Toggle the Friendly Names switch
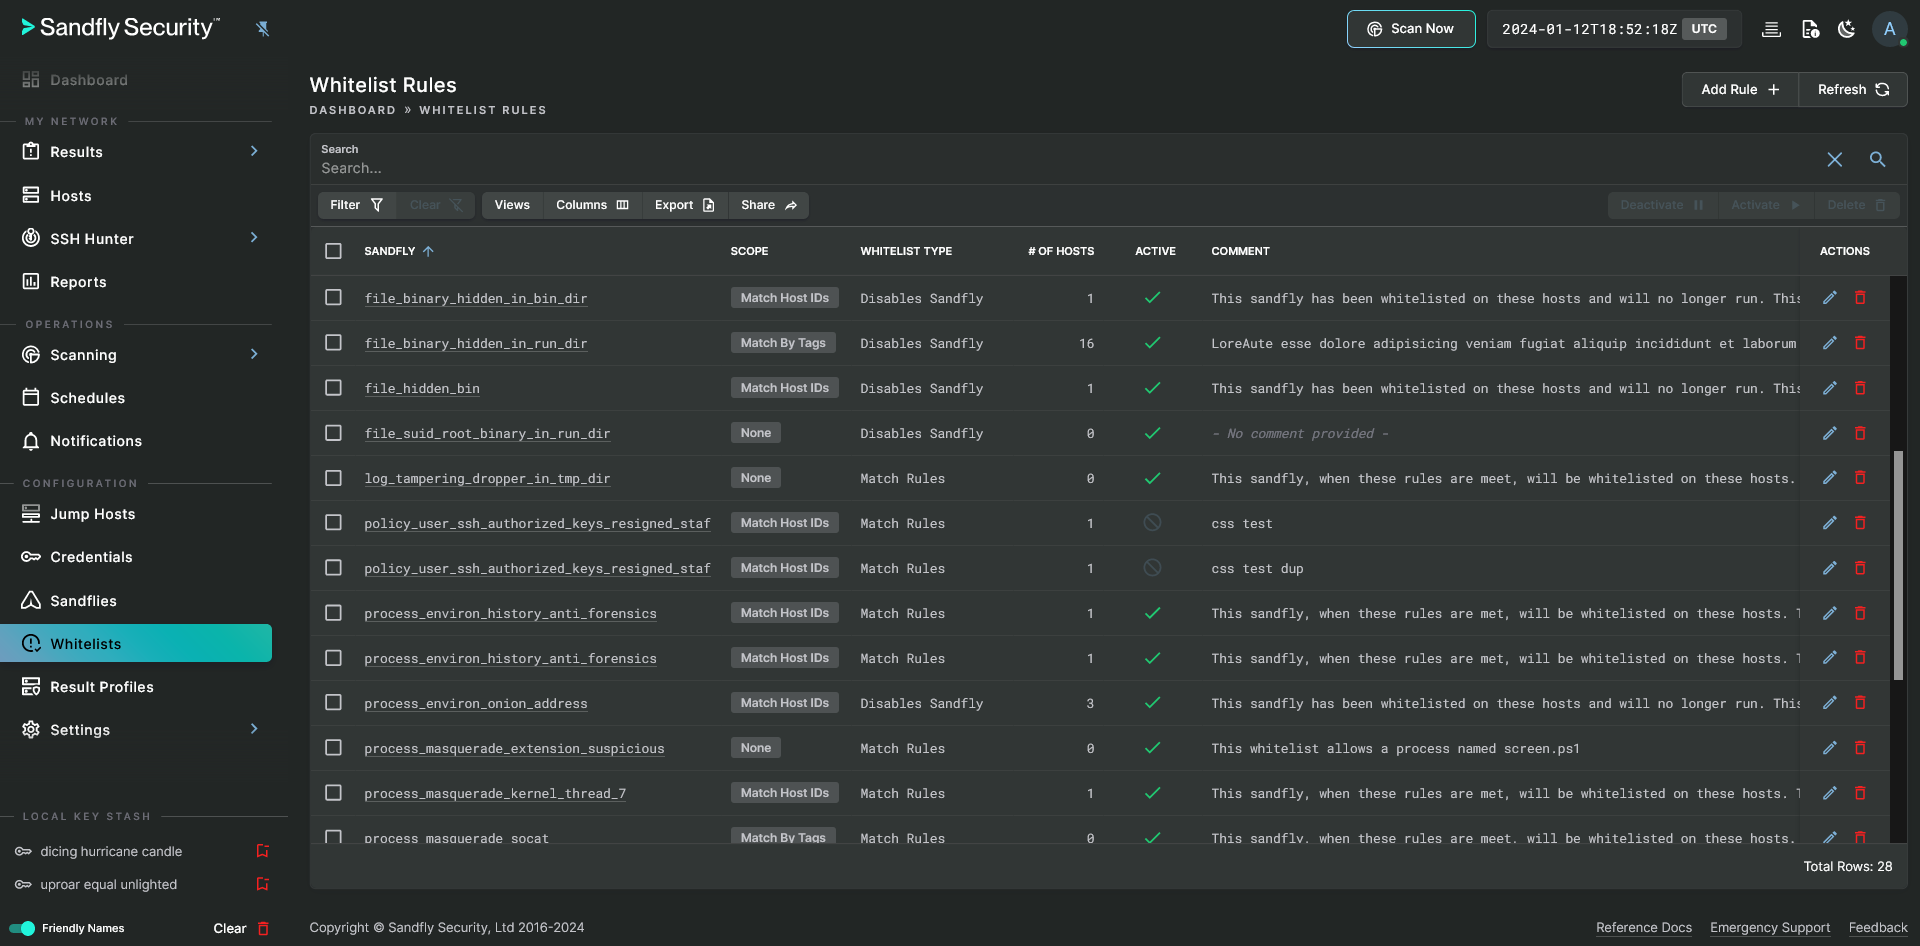Image resolution: width=1920 pixels, height=946 pixels. (22, 928)
